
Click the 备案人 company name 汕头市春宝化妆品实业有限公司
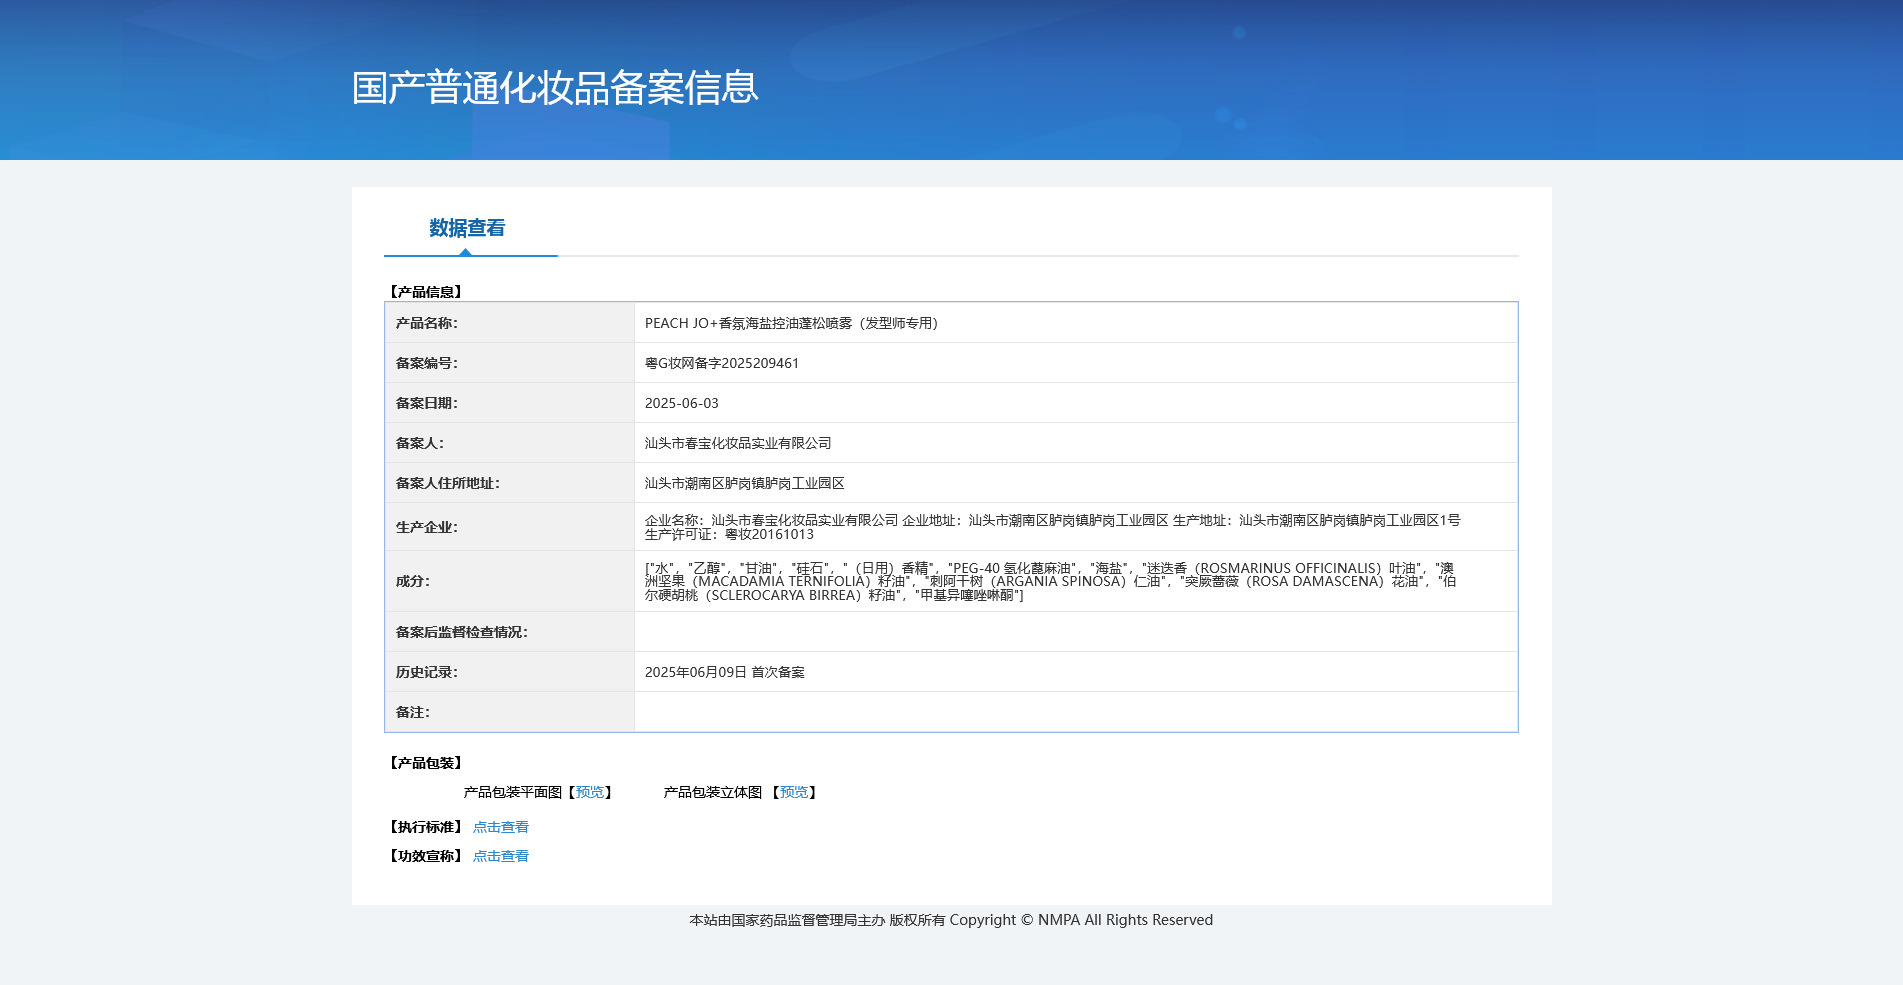(x=738, y=443)
